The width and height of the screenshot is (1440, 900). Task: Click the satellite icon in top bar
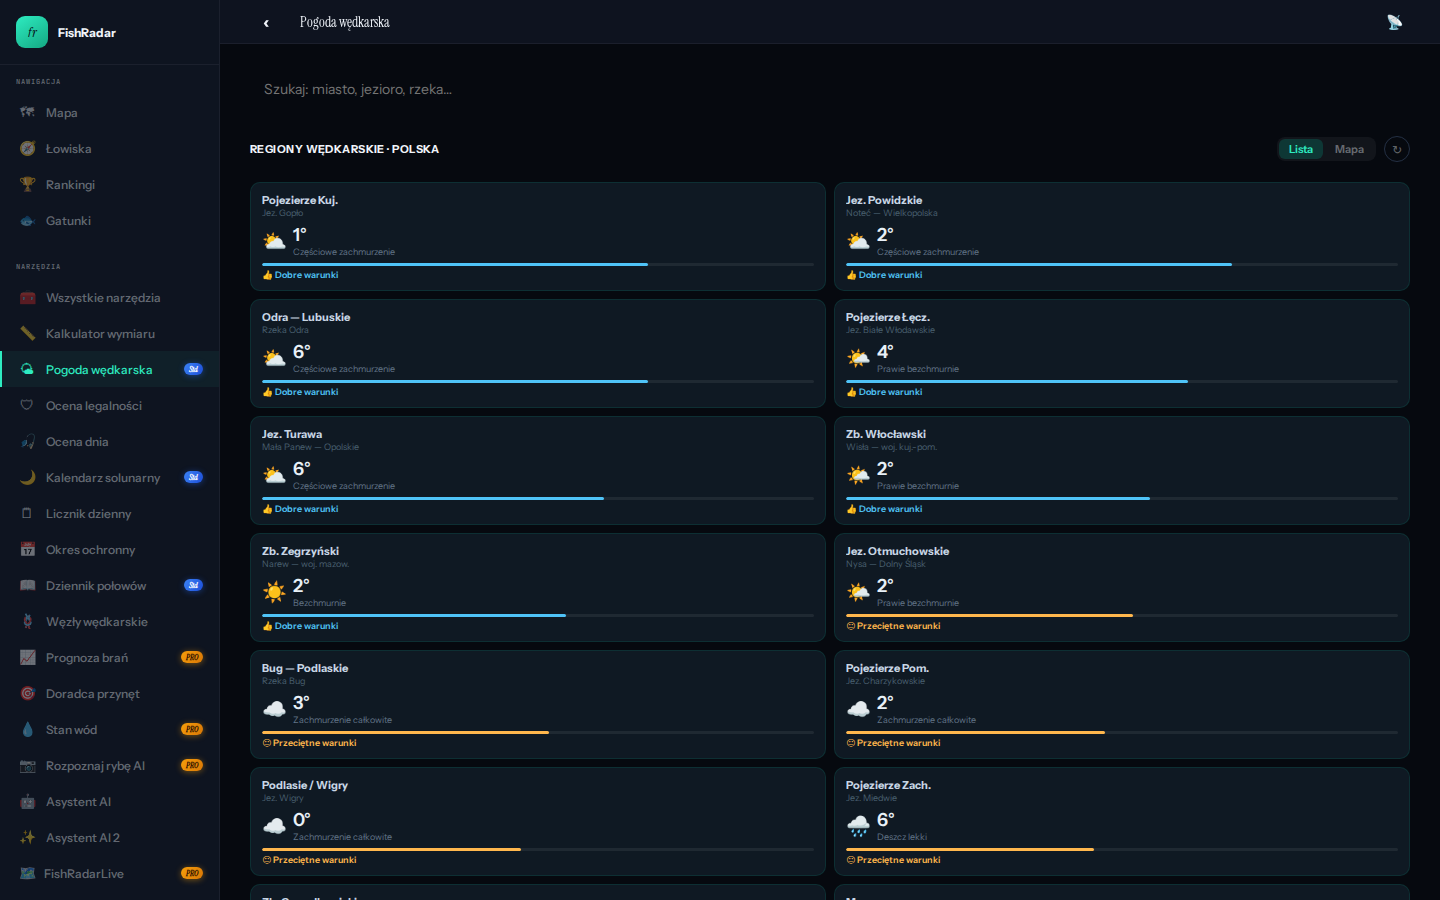pyautogui.click(x=1394, y=22)
